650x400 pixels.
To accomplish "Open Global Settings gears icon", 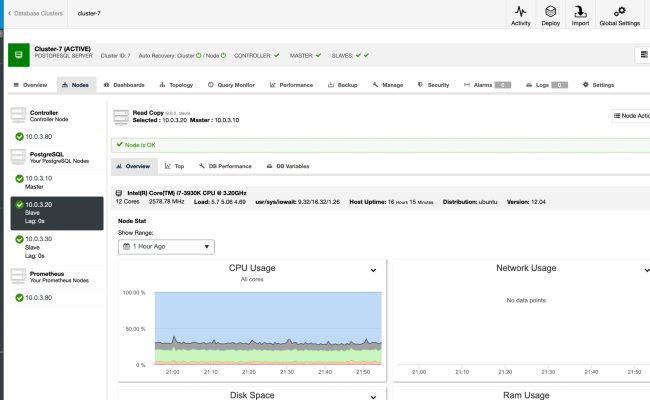I will [620, 12].
